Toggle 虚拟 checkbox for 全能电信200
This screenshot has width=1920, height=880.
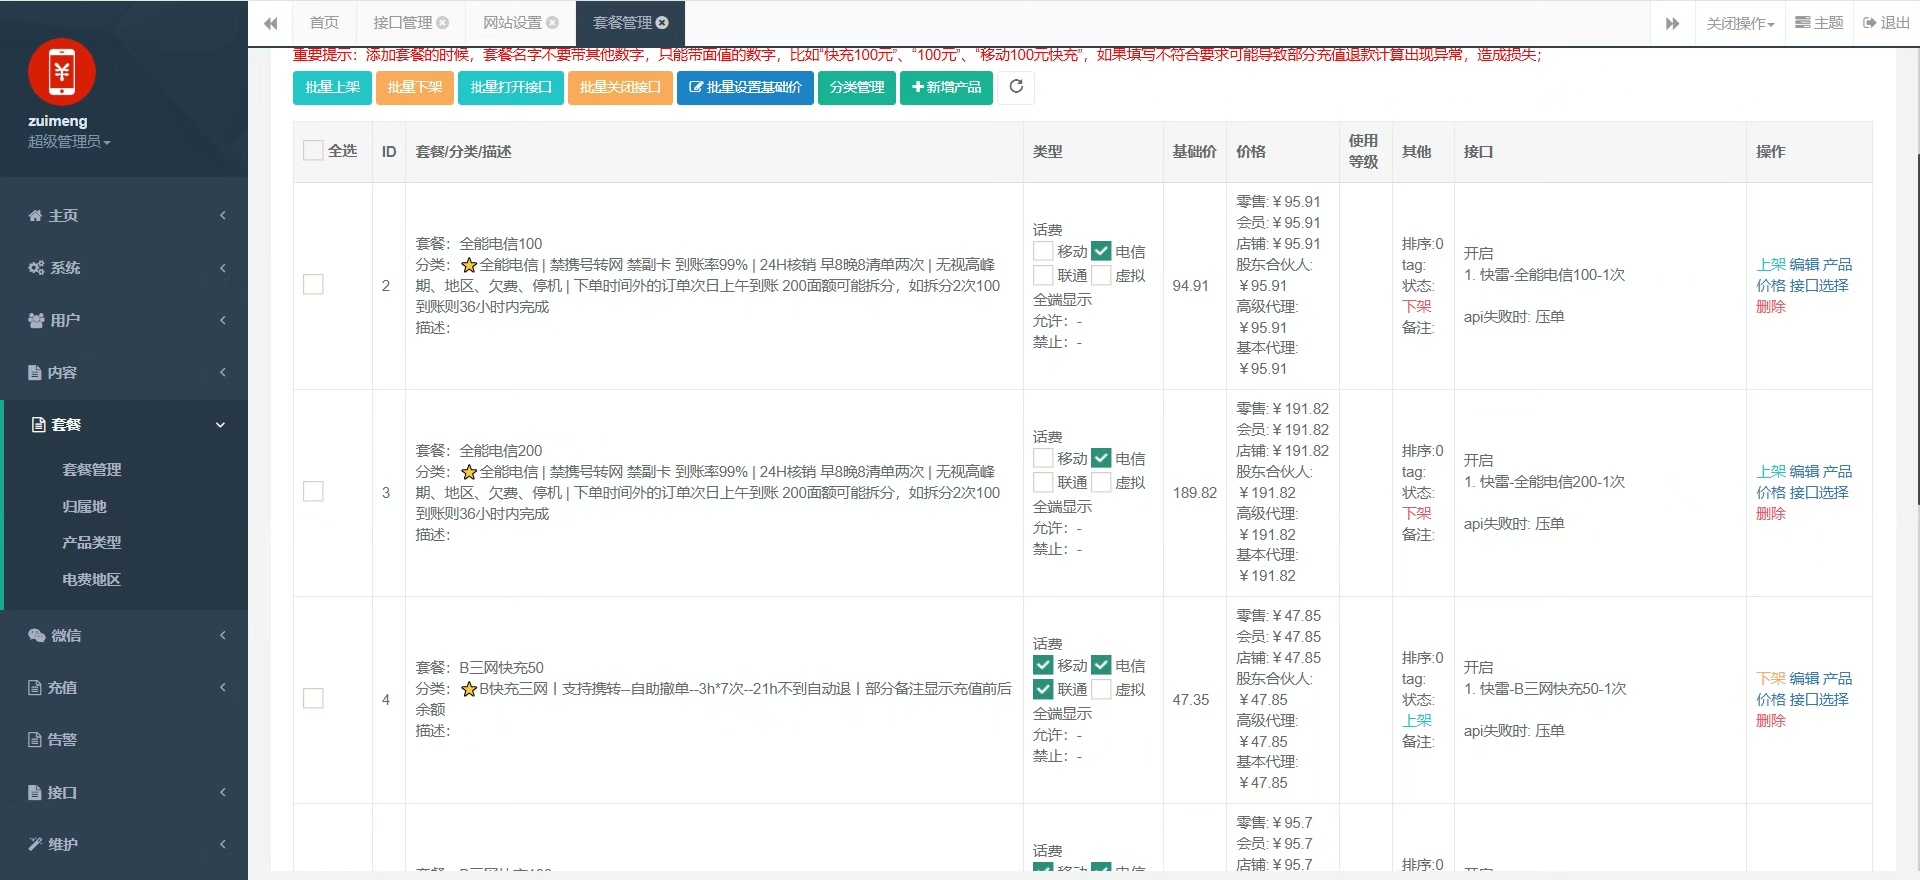click(1101, 482)
